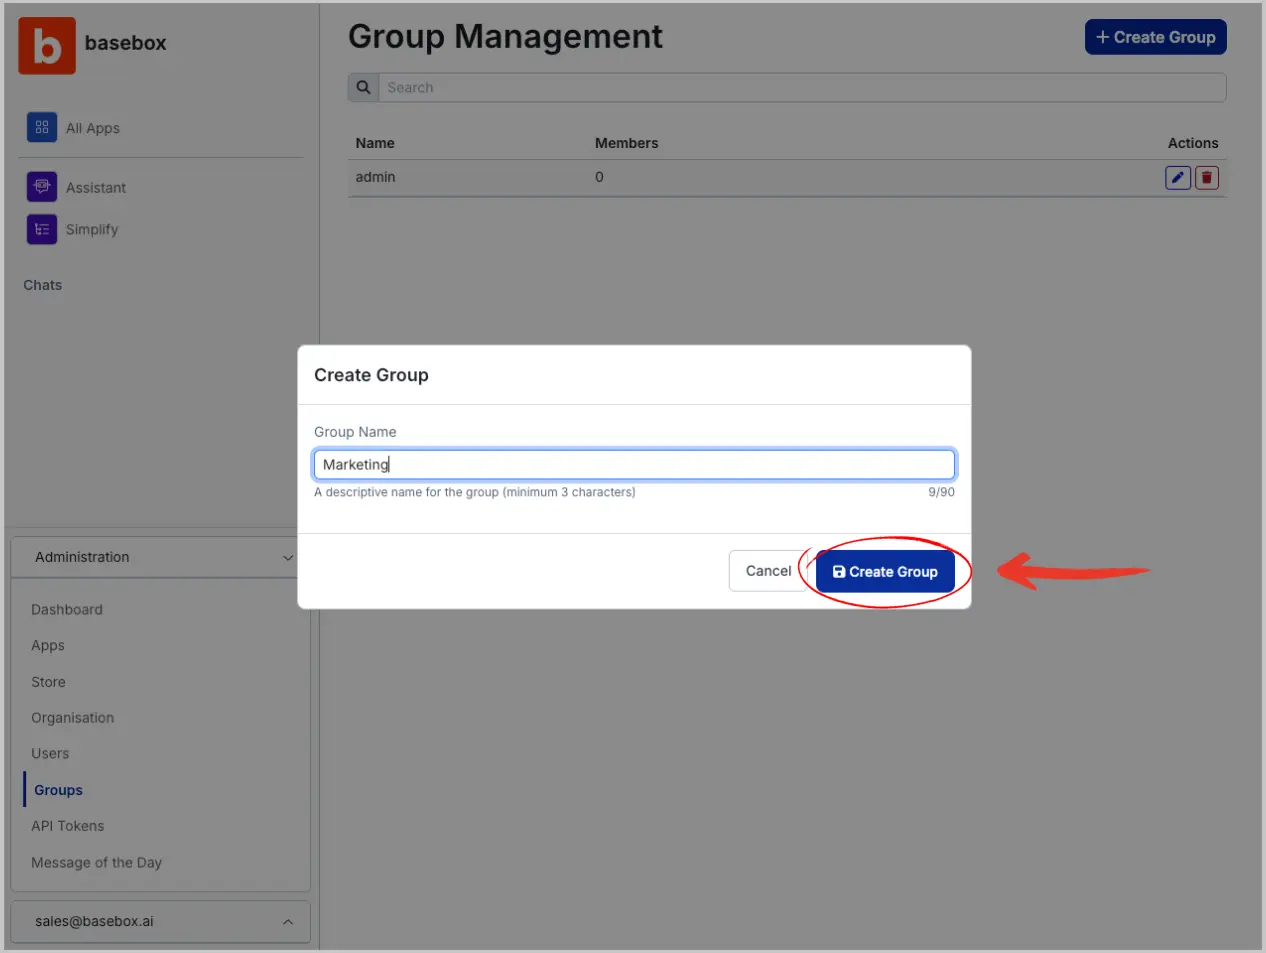Open the All Apps grid icon
Viewport: 1266px width, 953px height.
42,128
